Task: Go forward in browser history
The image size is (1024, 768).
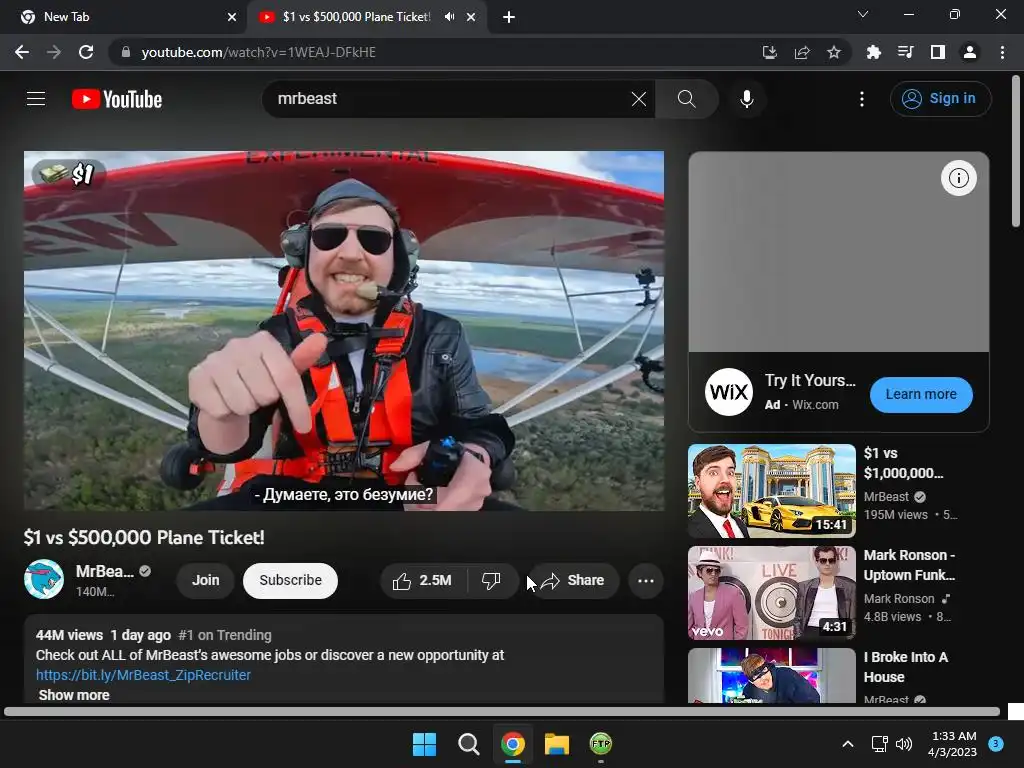Action: 54,52
